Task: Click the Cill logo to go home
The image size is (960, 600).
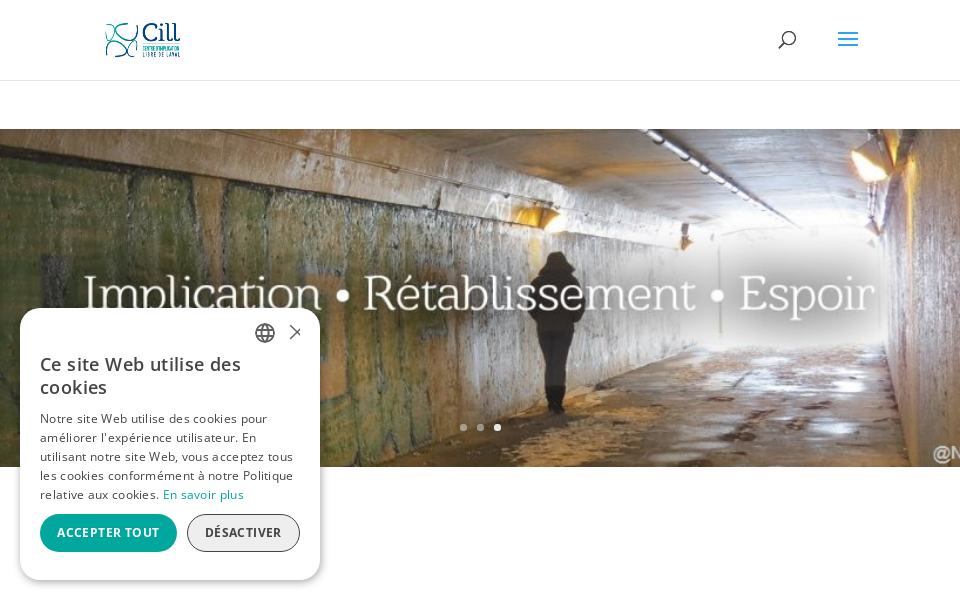Action: point(143,40)
